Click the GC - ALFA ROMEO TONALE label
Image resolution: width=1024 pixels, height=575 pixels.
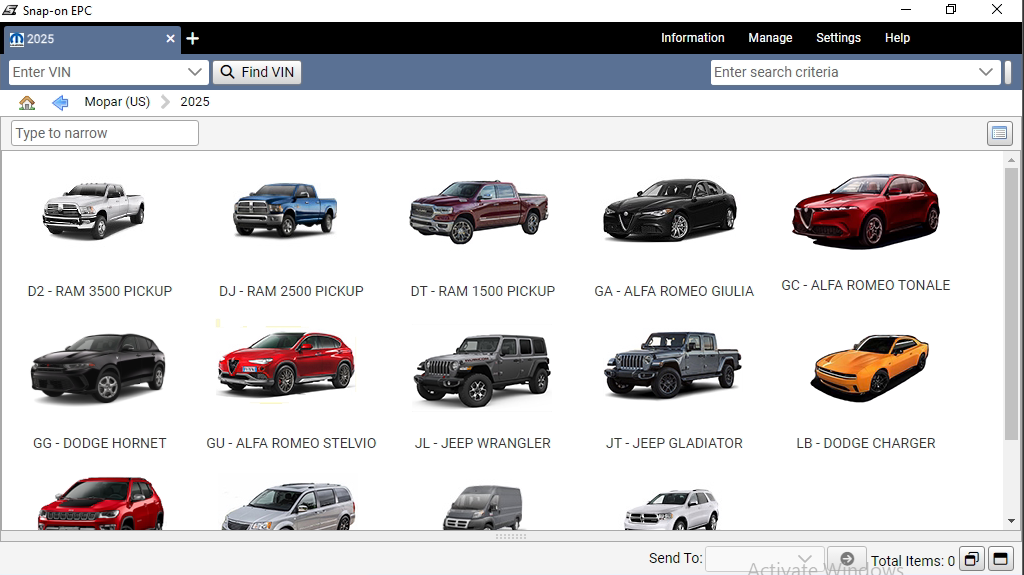click(x=866, y=286)
